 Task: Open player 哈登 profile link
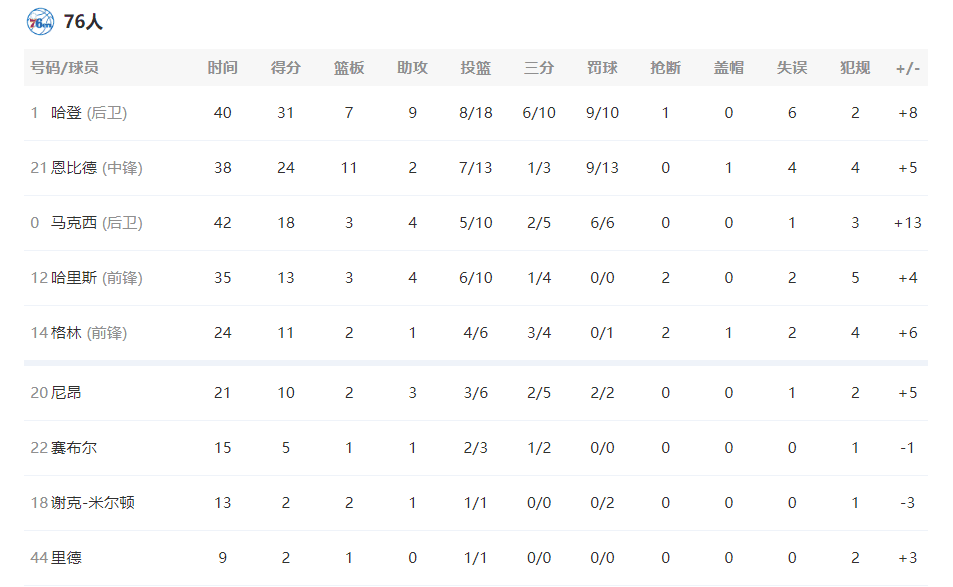pos(66,113)
